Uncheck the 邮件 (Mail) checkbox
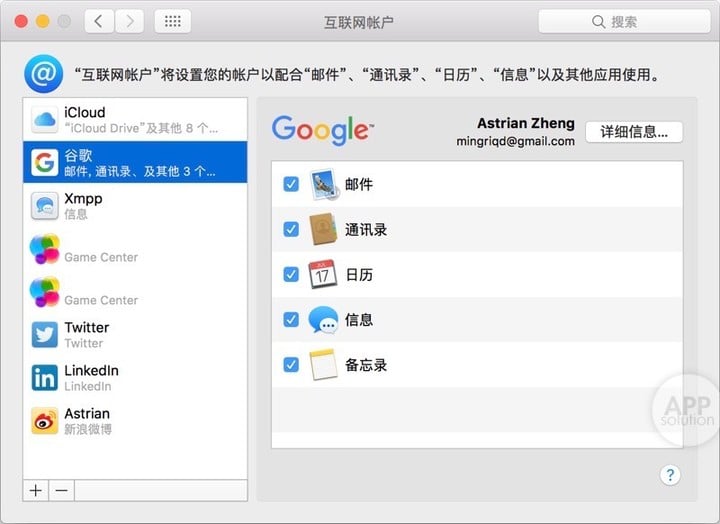The width and height of the screenshot is (720, 524). click(291, 184)
